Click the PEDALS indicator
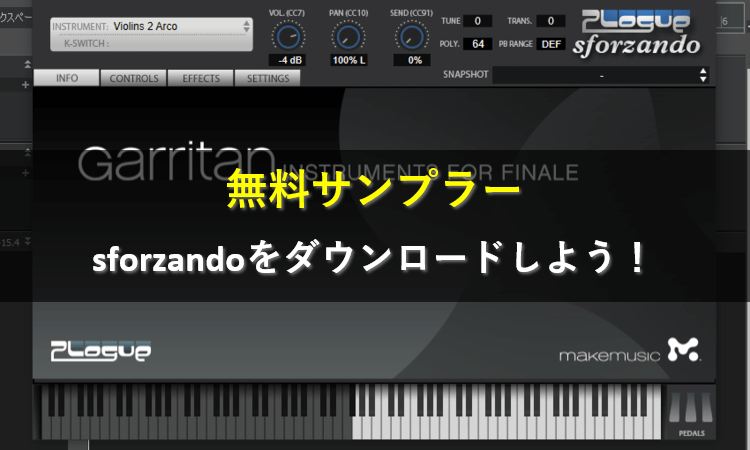This screenshot has height=450, width=750. (691, 413)
